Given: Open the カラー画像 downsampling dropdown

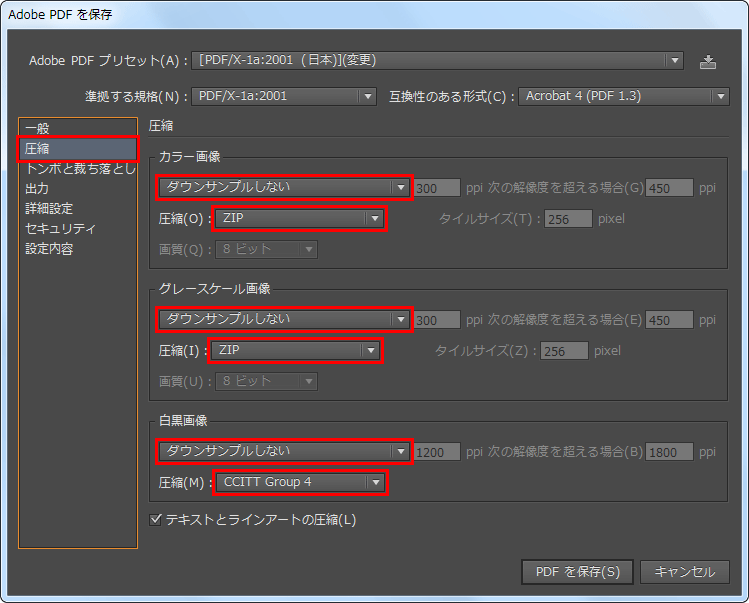Looking at the screenshot, I should click(284, 187).
